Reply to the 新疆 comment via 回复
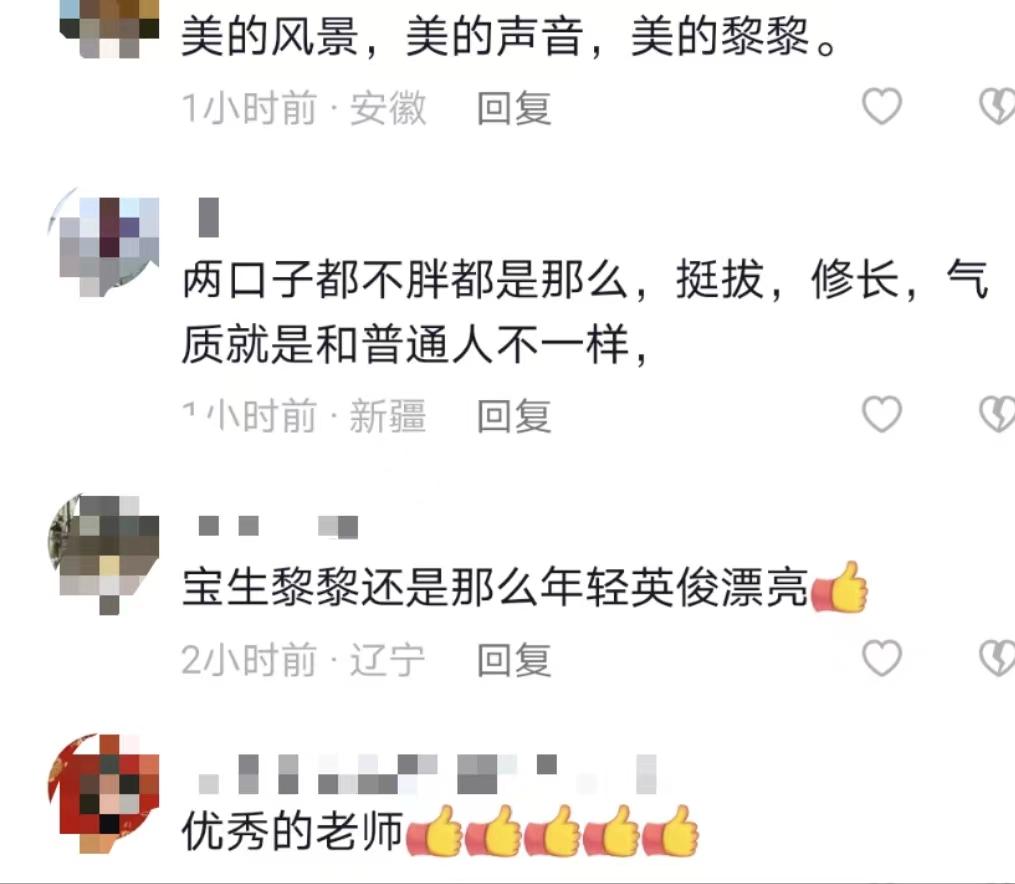The height and width of the screenshot is (884, 1015). pyautogui.click(x=514, y=415)
